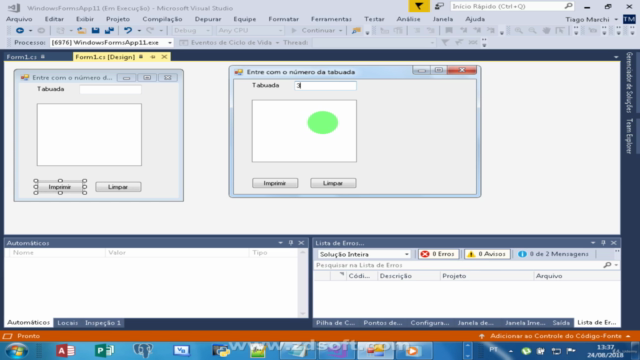Click the list box in the designer form
This screenshot has height=360, width=640.
tap(89, 135)
